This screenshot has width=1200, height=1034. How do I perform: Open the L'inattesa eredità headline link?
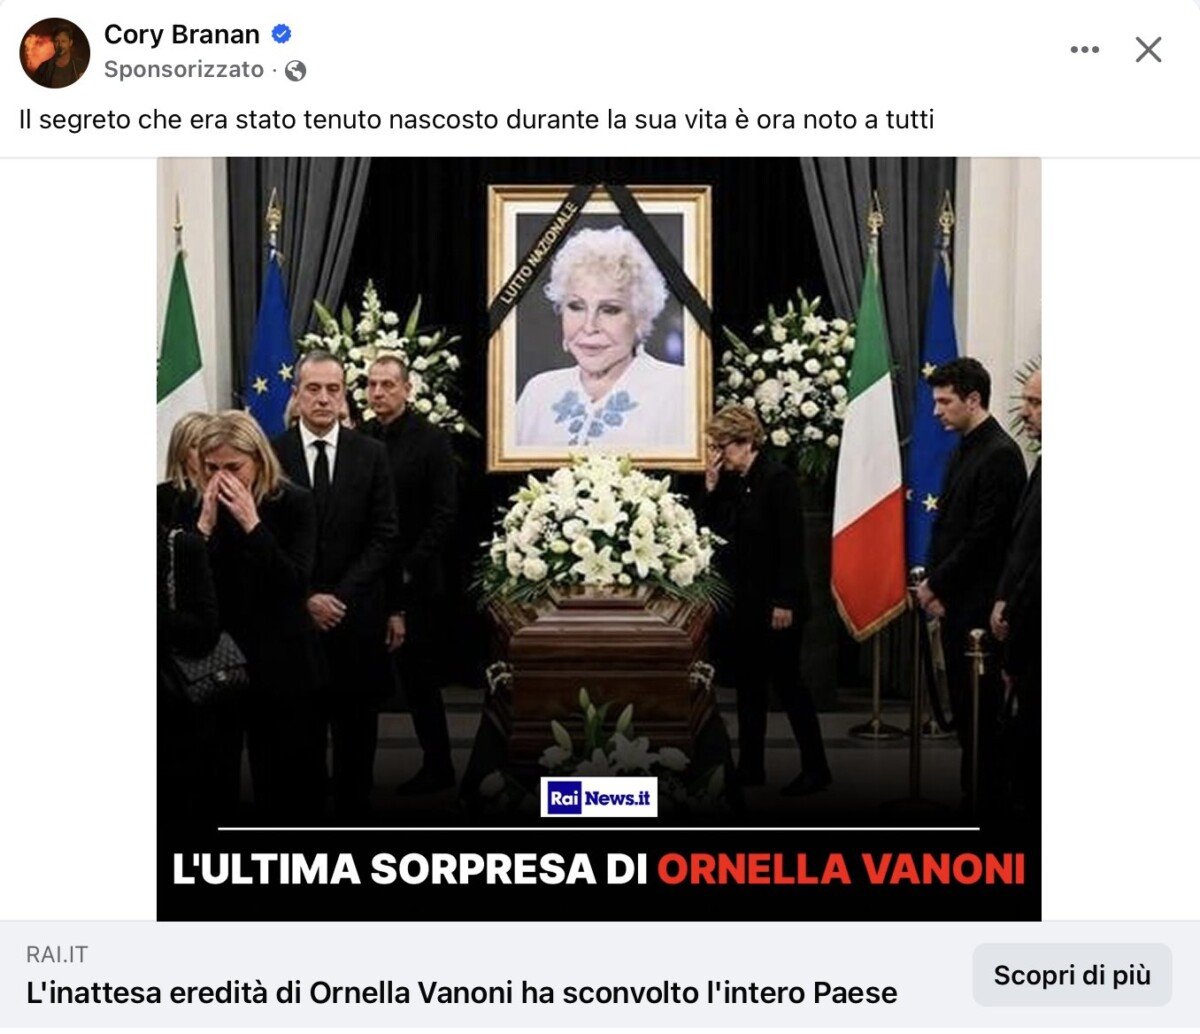pyautogui.click(x=462, y=993)
